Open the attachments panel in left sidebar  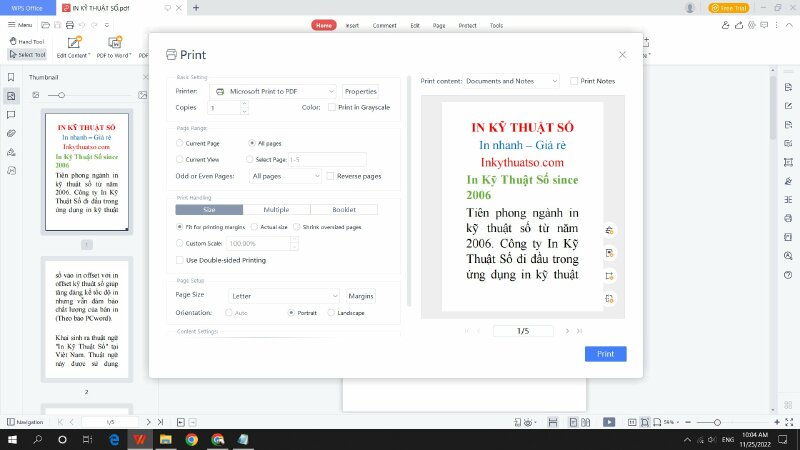(11, 133)
